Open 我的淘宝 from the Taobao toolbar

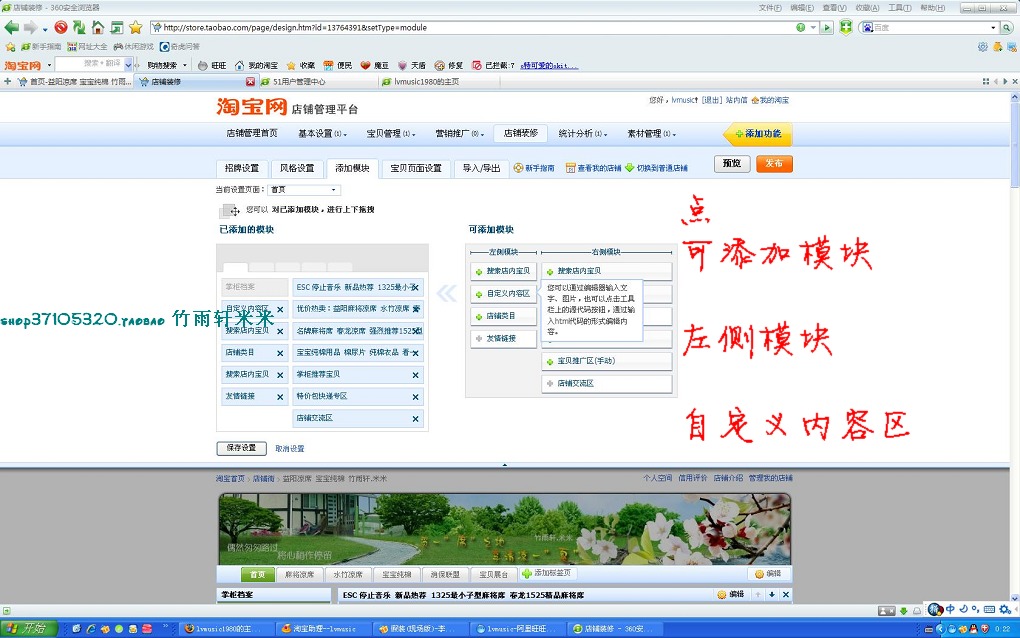256,66
